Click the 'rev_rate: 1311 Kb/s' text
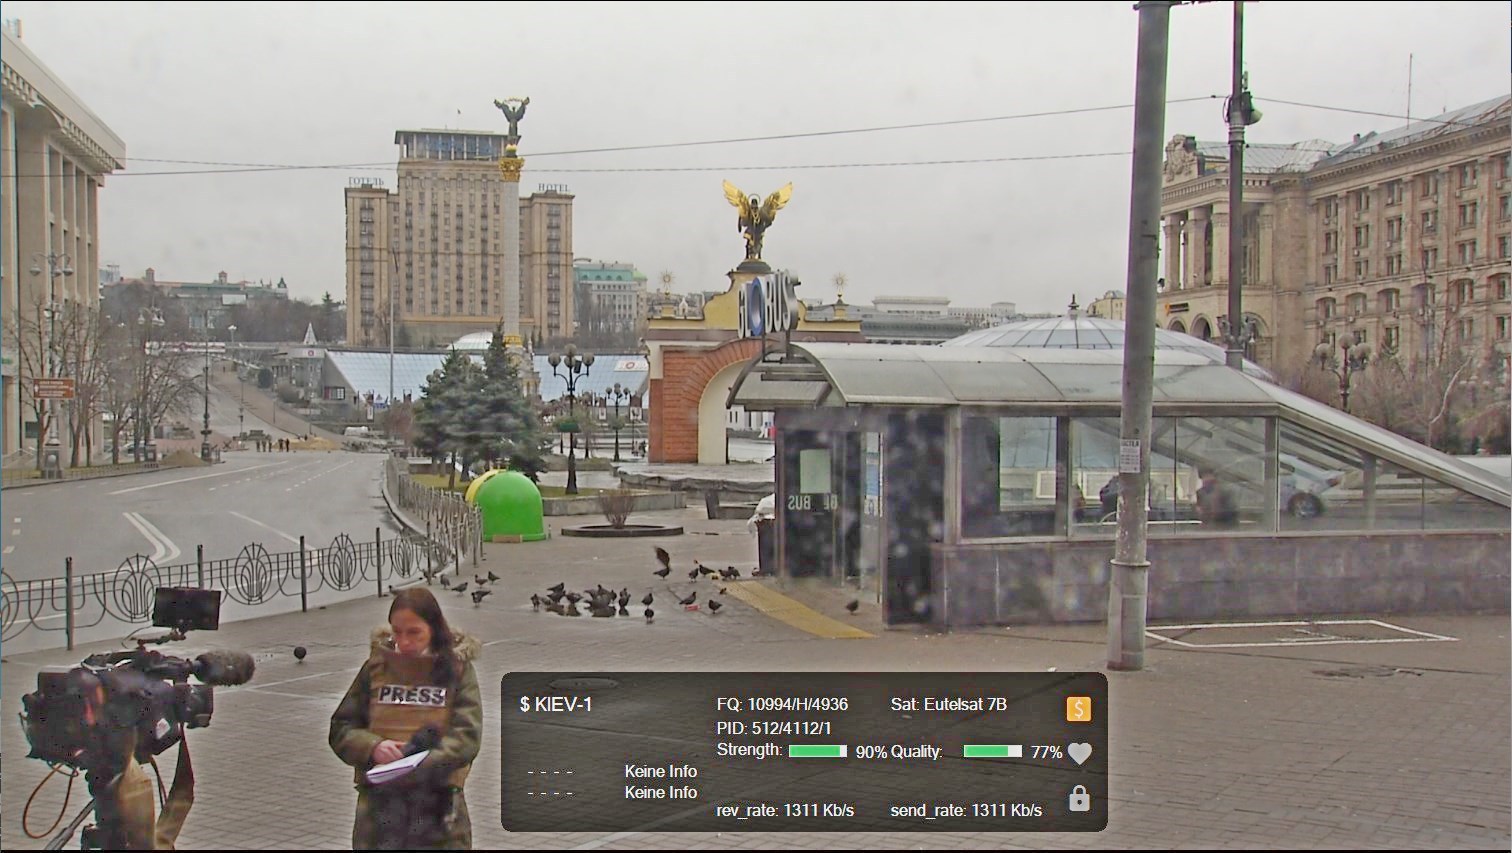Image resolution: width=1512 pixels, height=853 pixels. [x=785, y=810]
